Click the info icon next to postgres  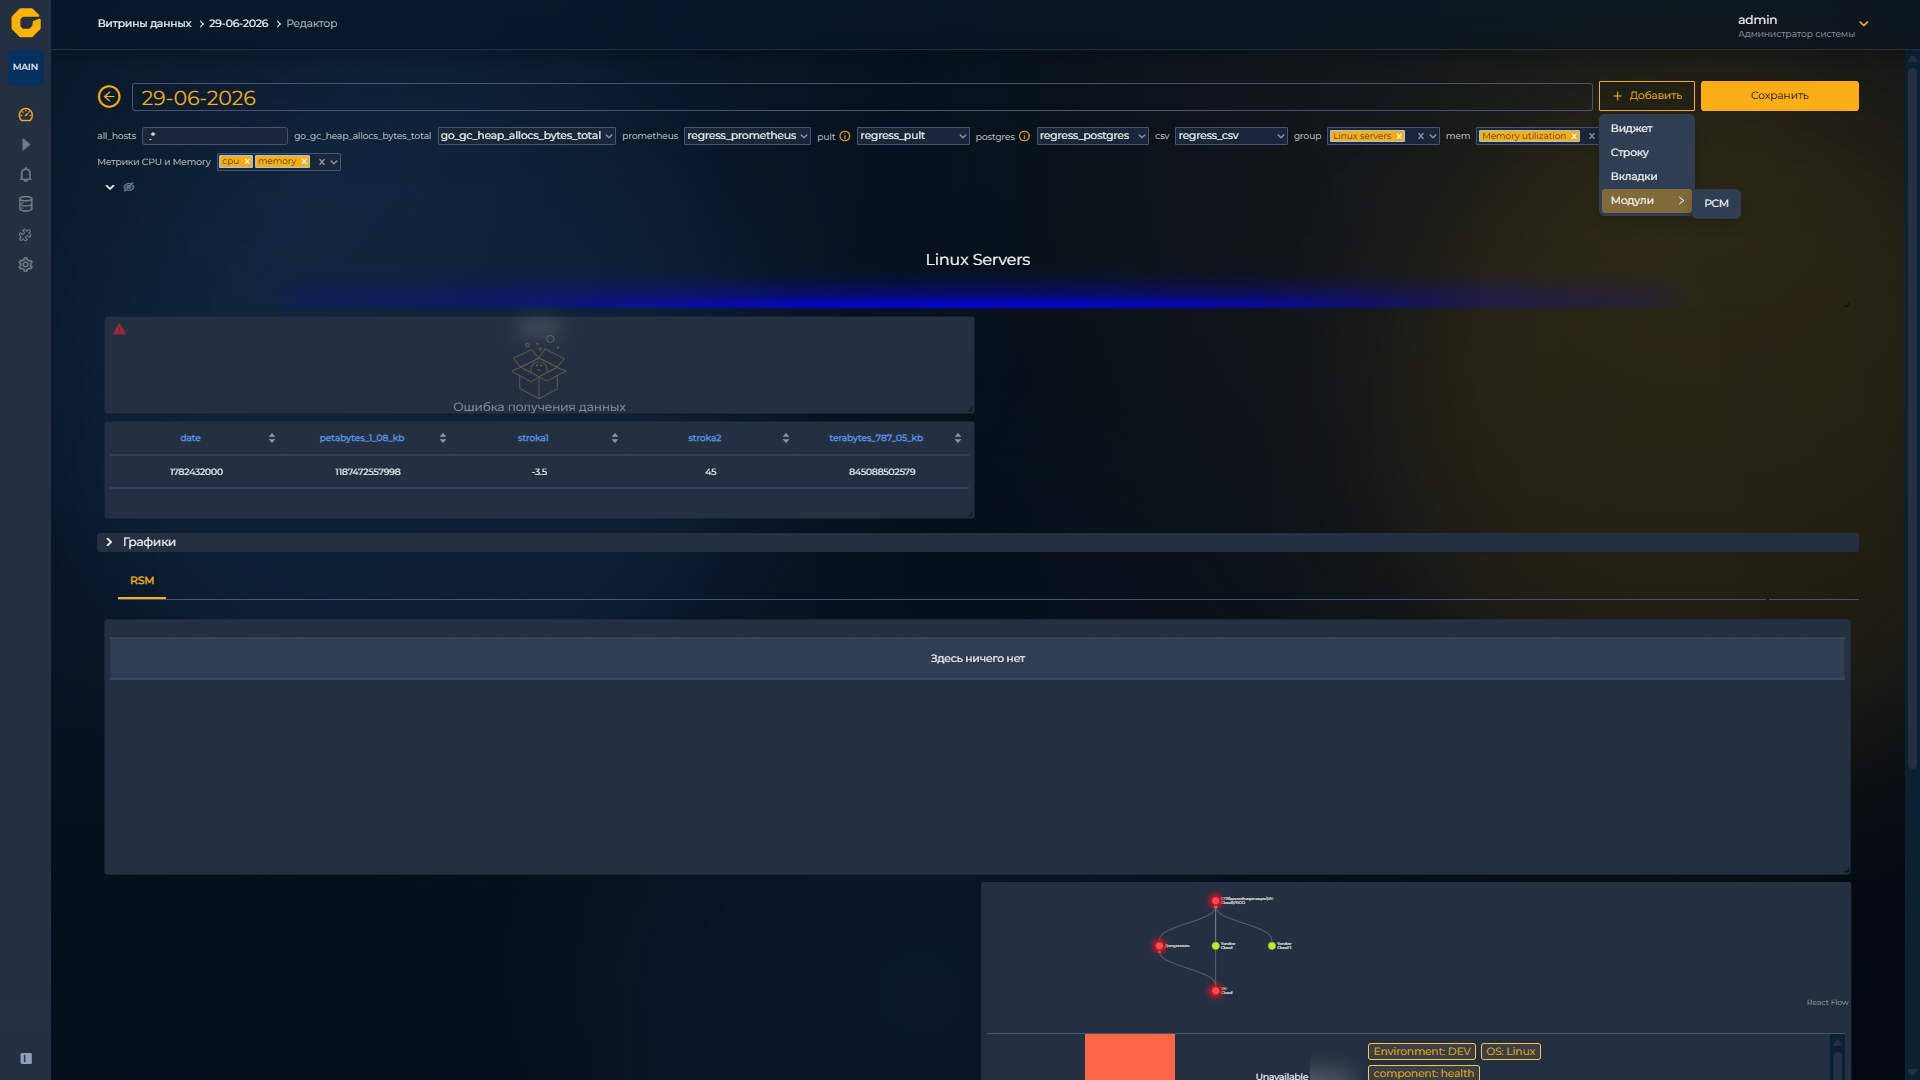pos(1024,136)
